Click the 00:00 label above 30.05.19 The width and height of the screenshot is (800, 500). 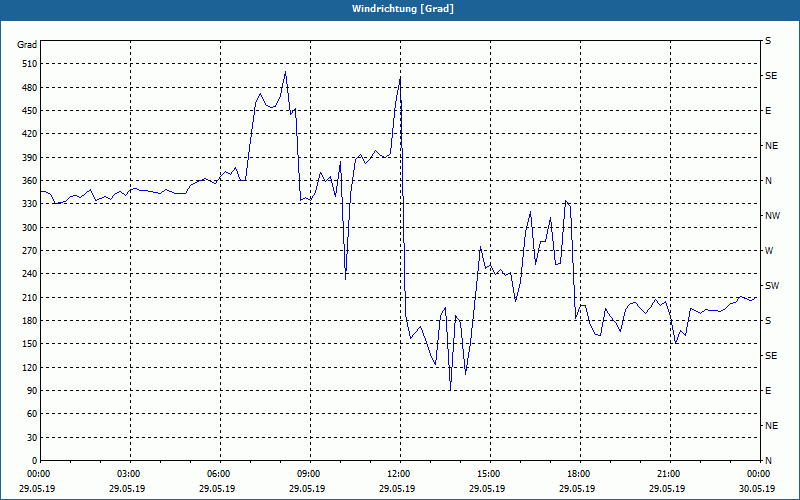(x=759, y=474)
